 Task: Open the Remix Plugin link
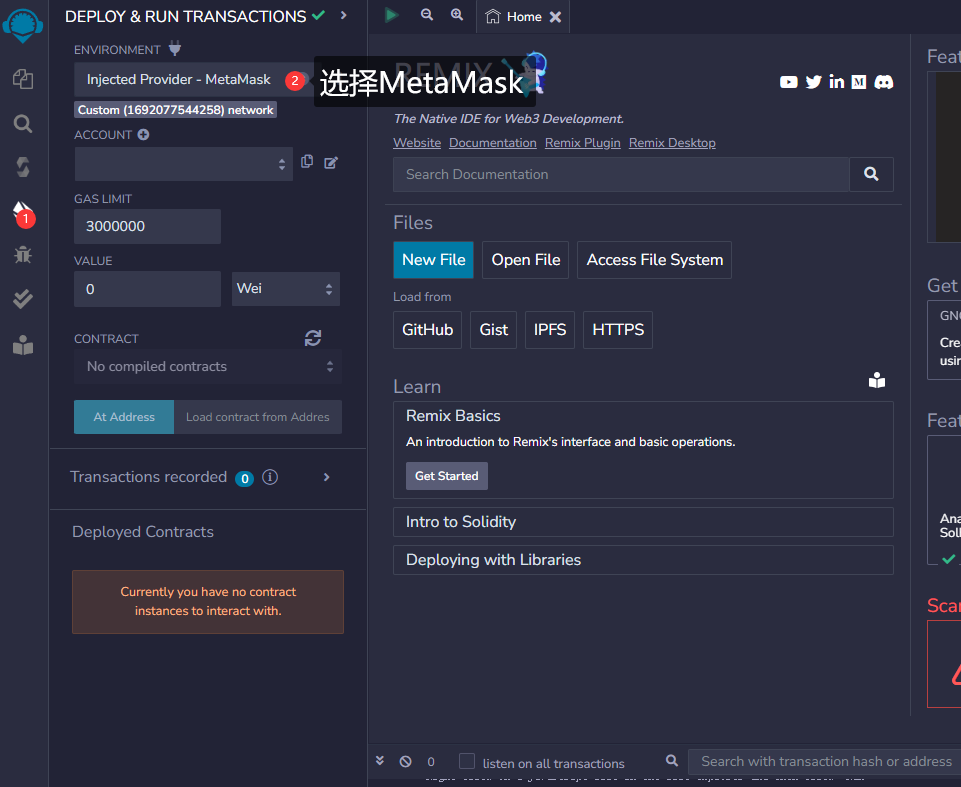582,143
